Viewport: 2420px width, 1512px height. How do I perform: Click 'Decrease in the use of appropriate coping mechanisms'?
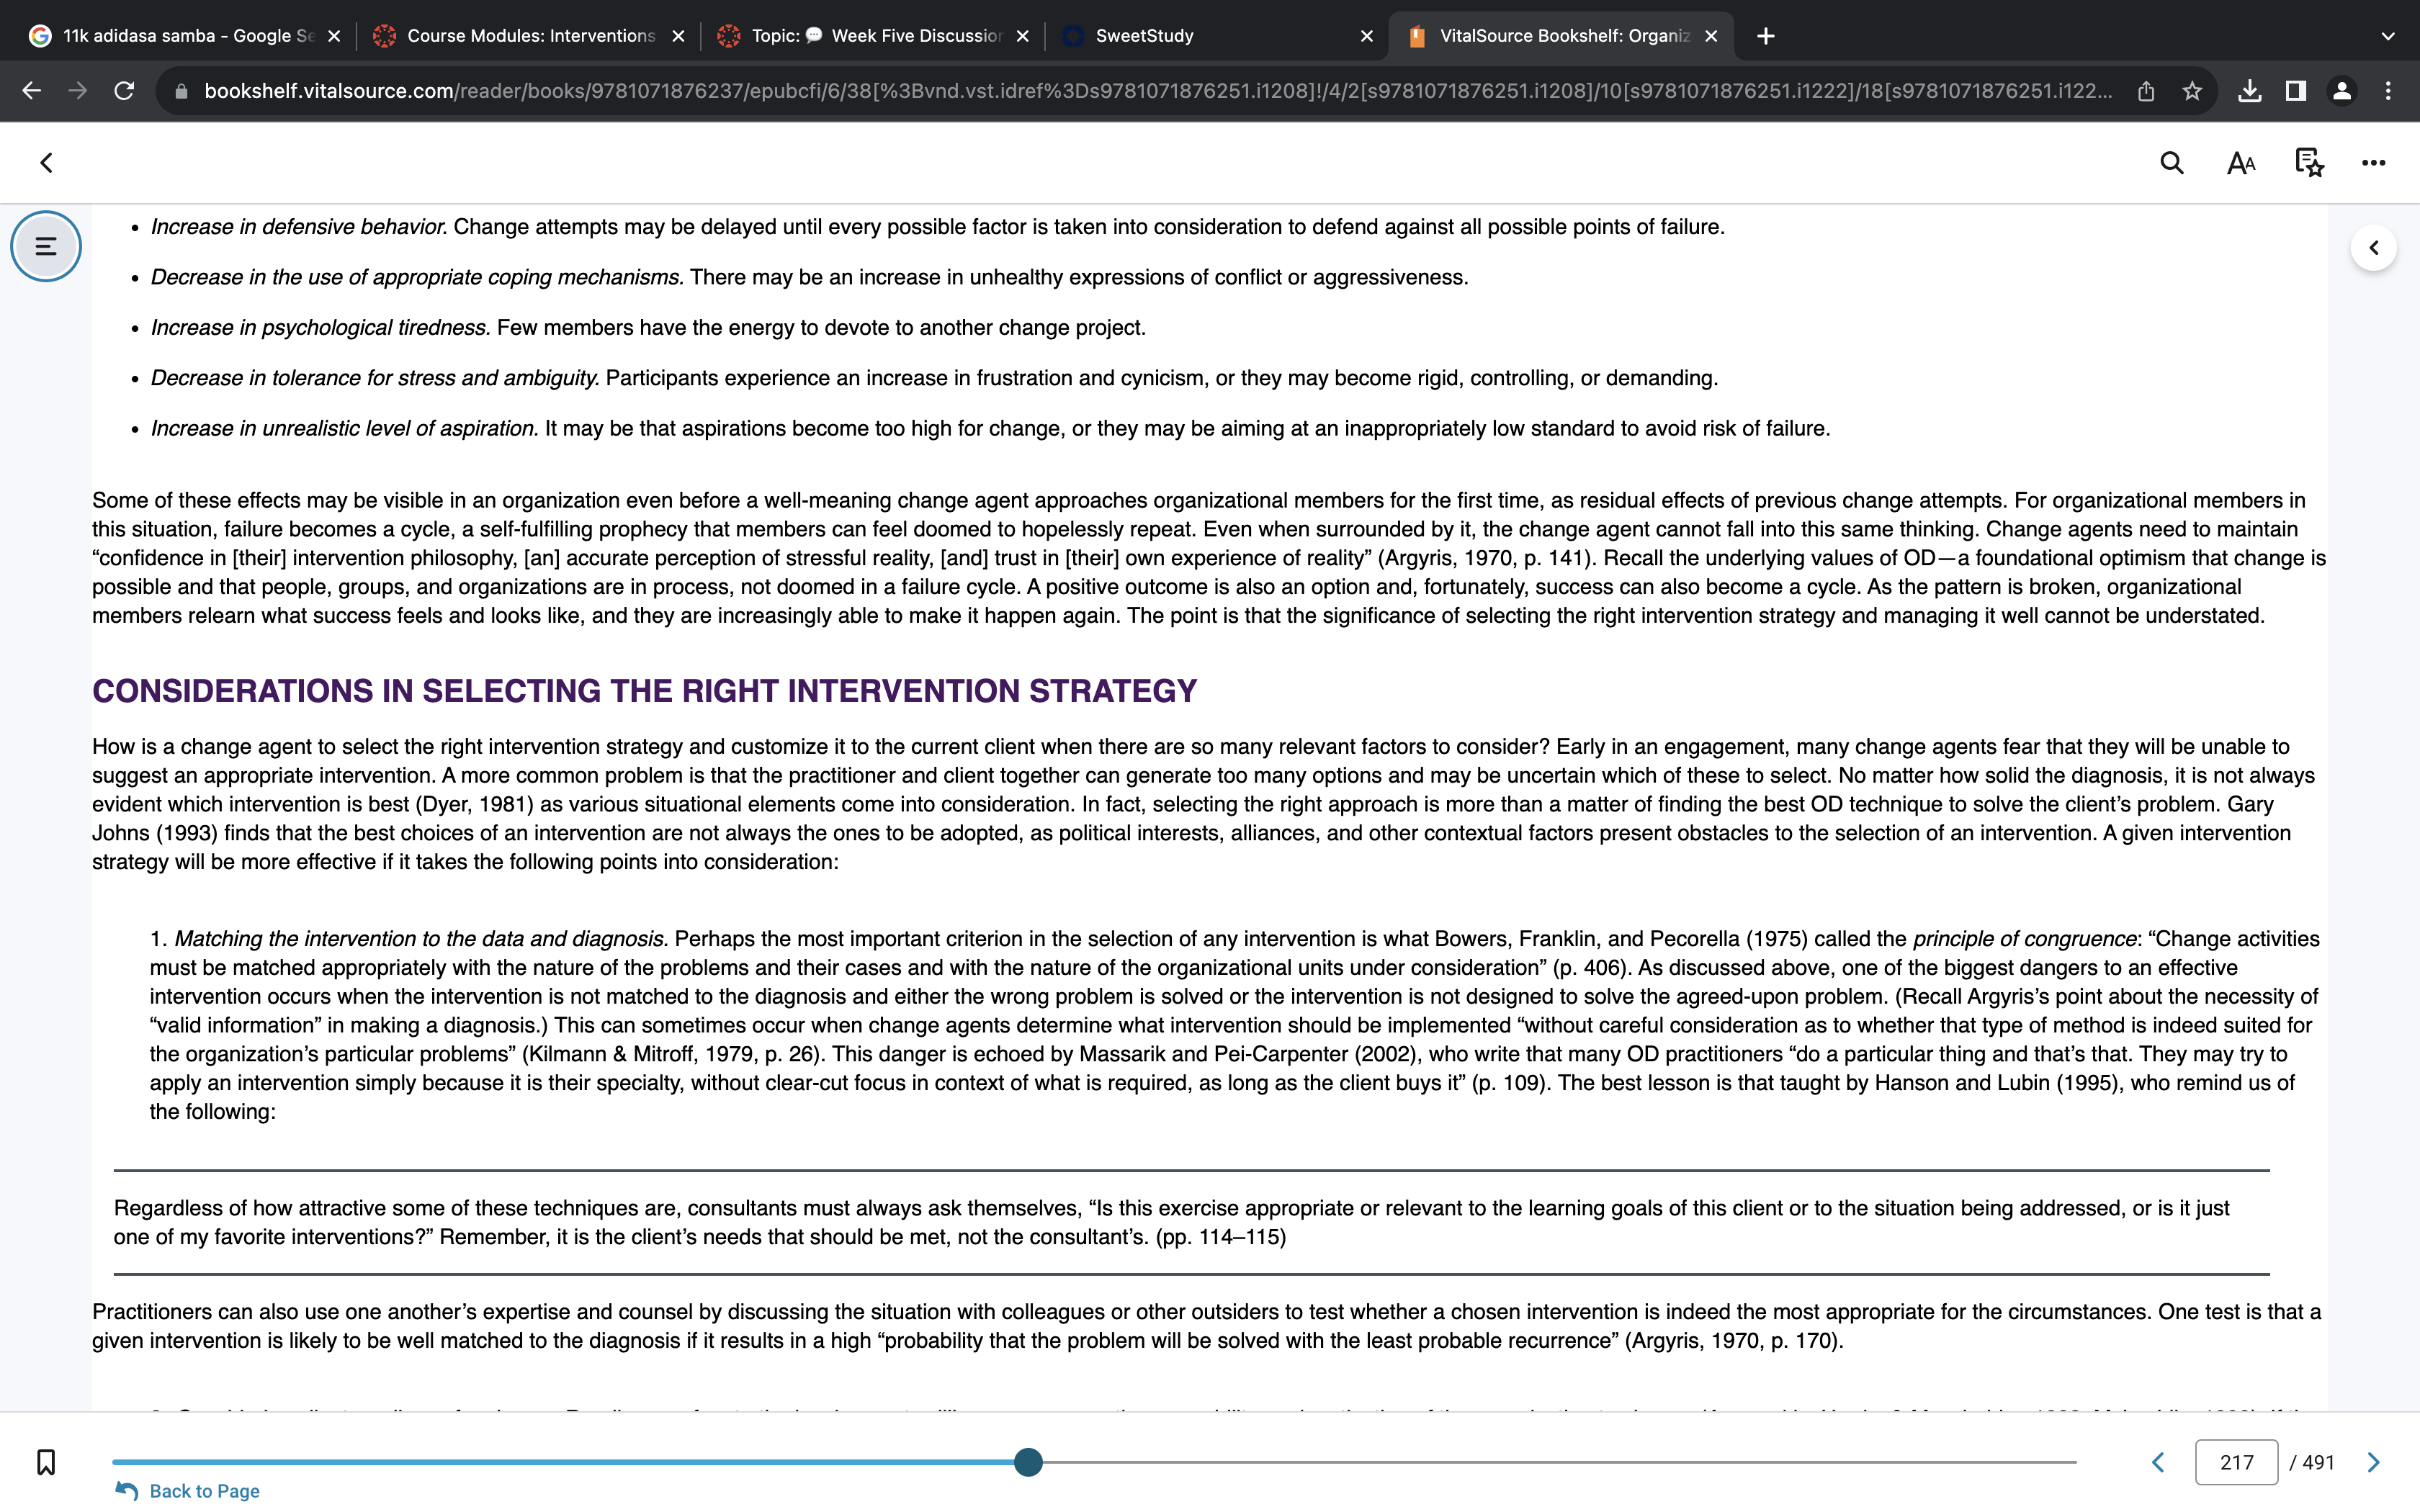point(418,278)
